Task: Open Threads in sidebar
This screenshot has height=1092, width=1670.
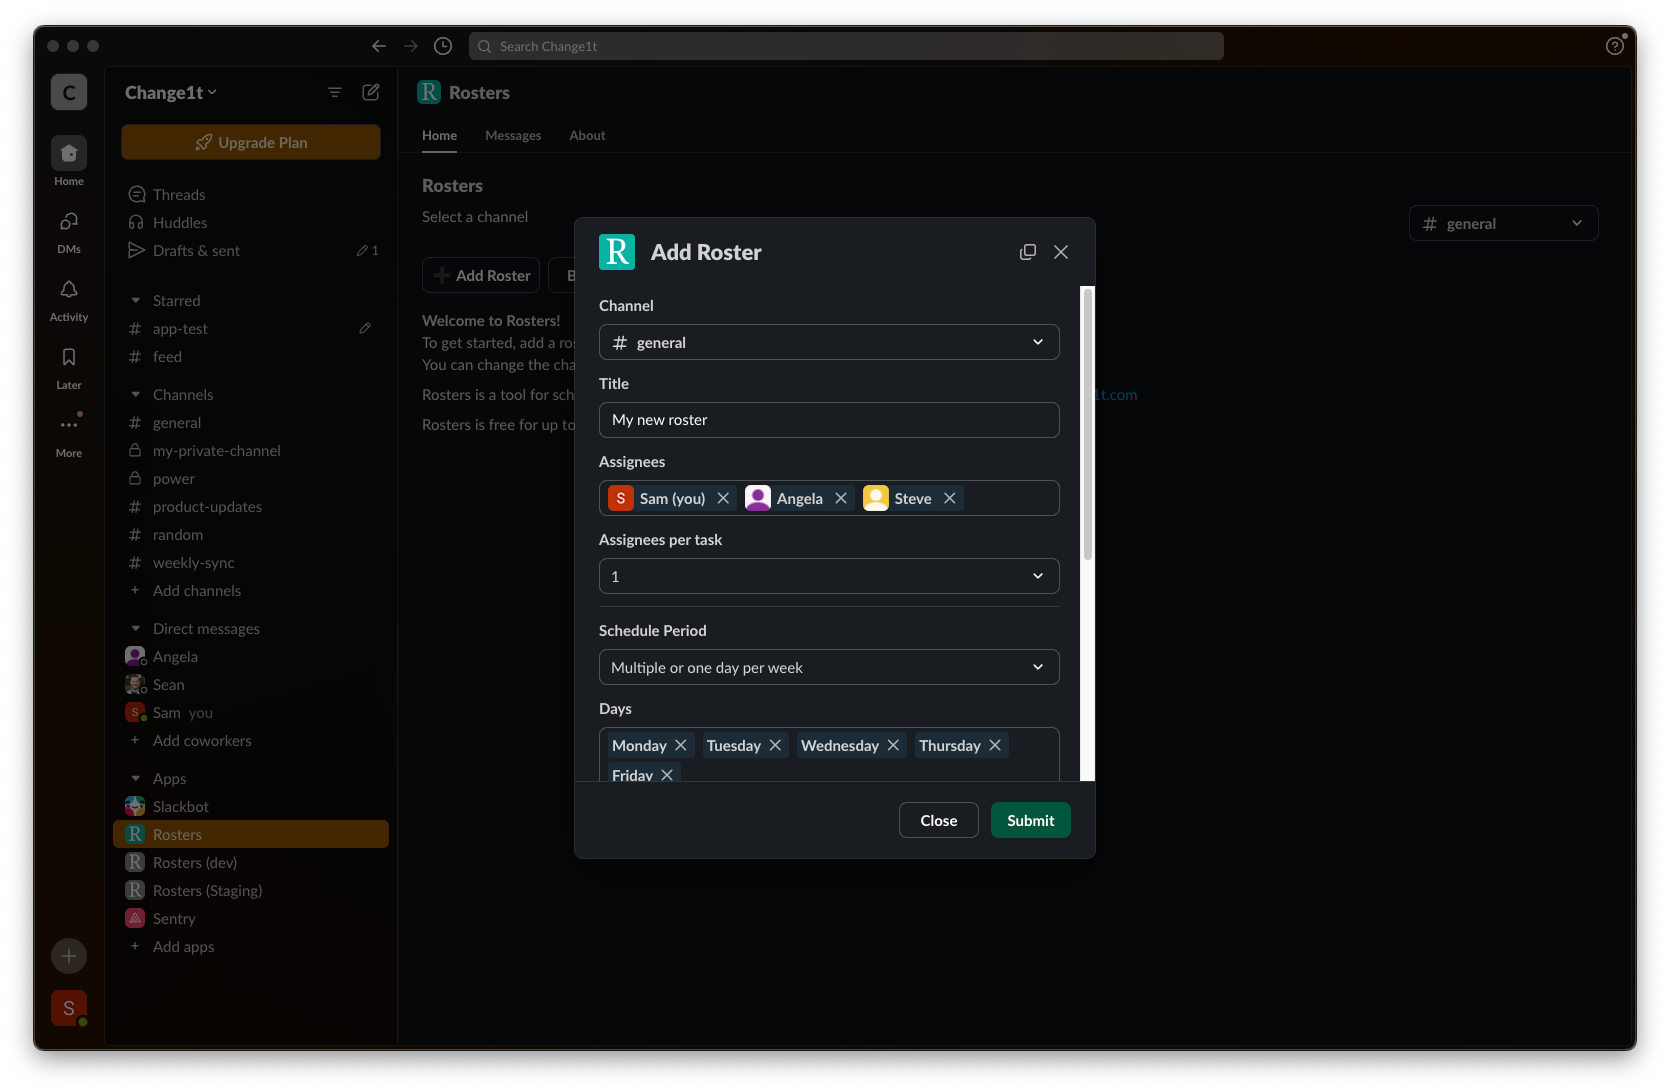Action: (x=251, y=194)
